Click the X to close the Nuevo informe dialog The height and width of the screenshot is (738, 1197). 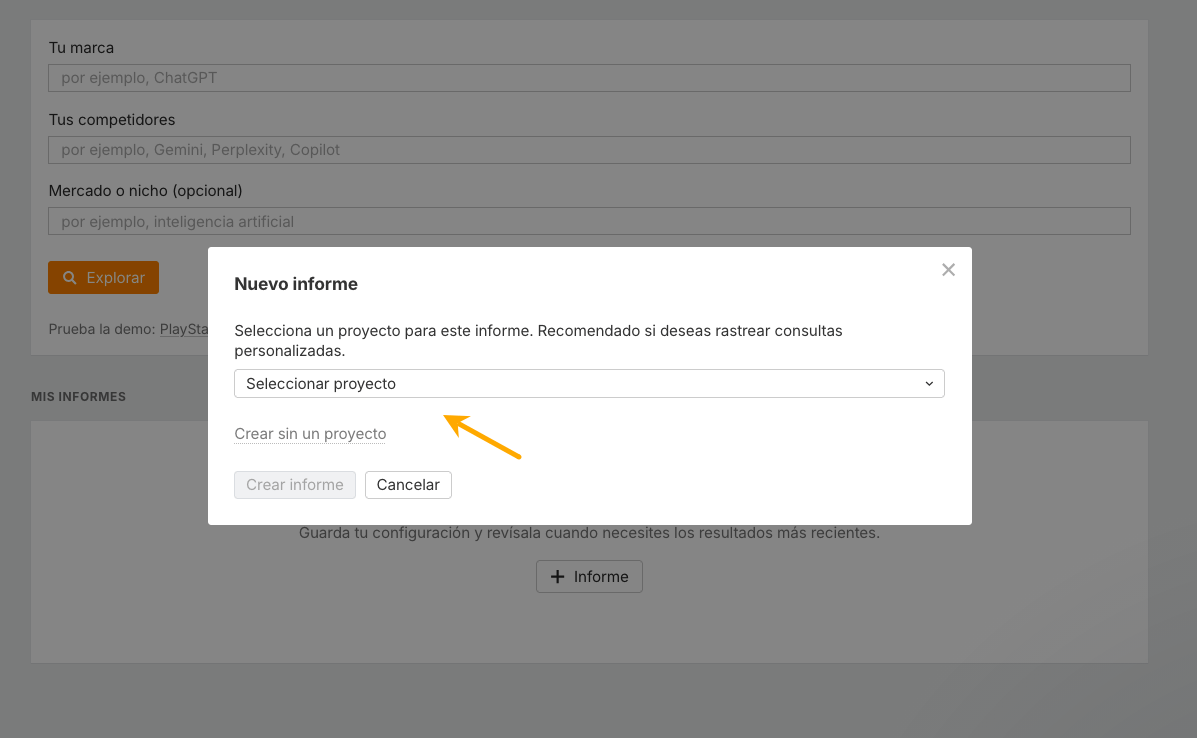(948, 269)
